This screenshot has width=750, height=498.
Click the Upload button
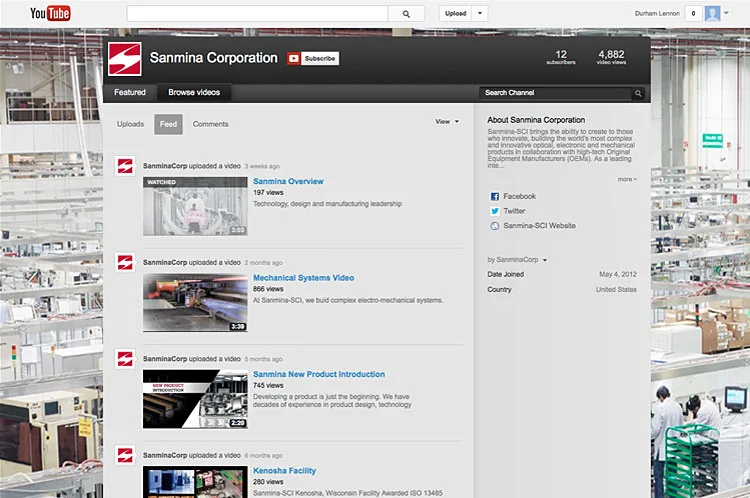pos(455,13)
